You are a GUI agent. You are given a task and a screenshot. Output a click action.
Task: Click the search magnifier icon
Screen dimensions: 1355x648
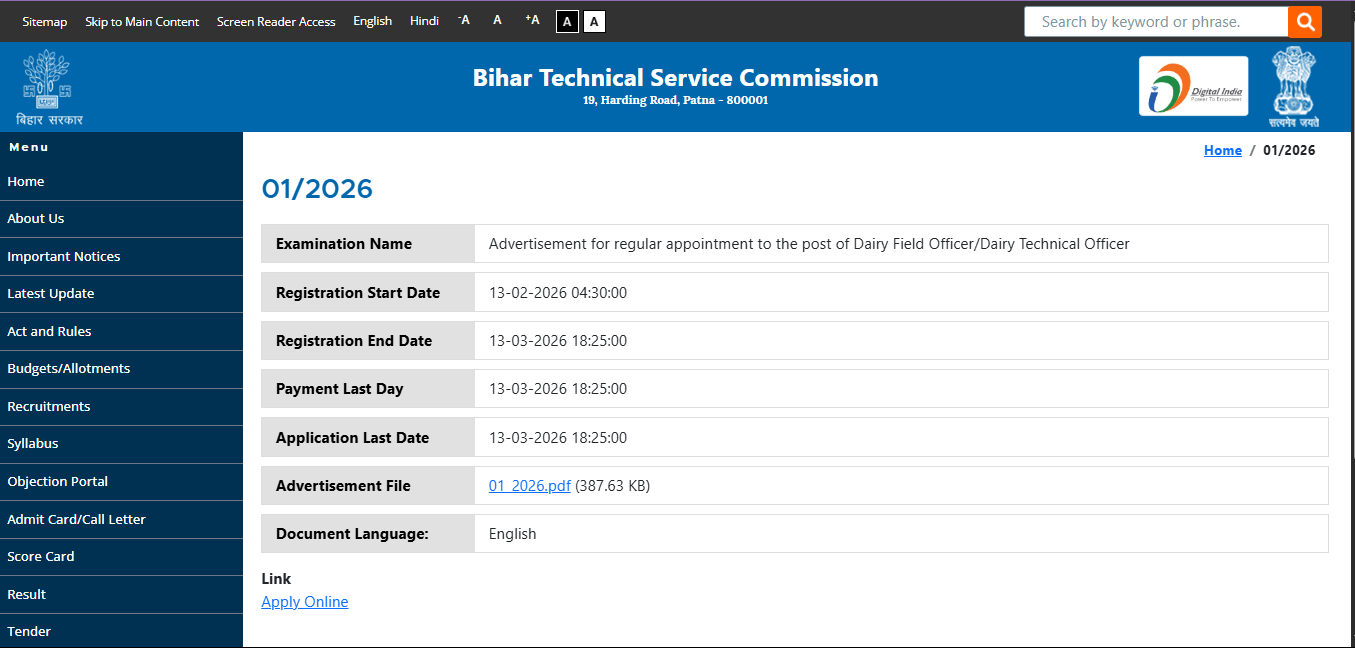coord(1305,21)
